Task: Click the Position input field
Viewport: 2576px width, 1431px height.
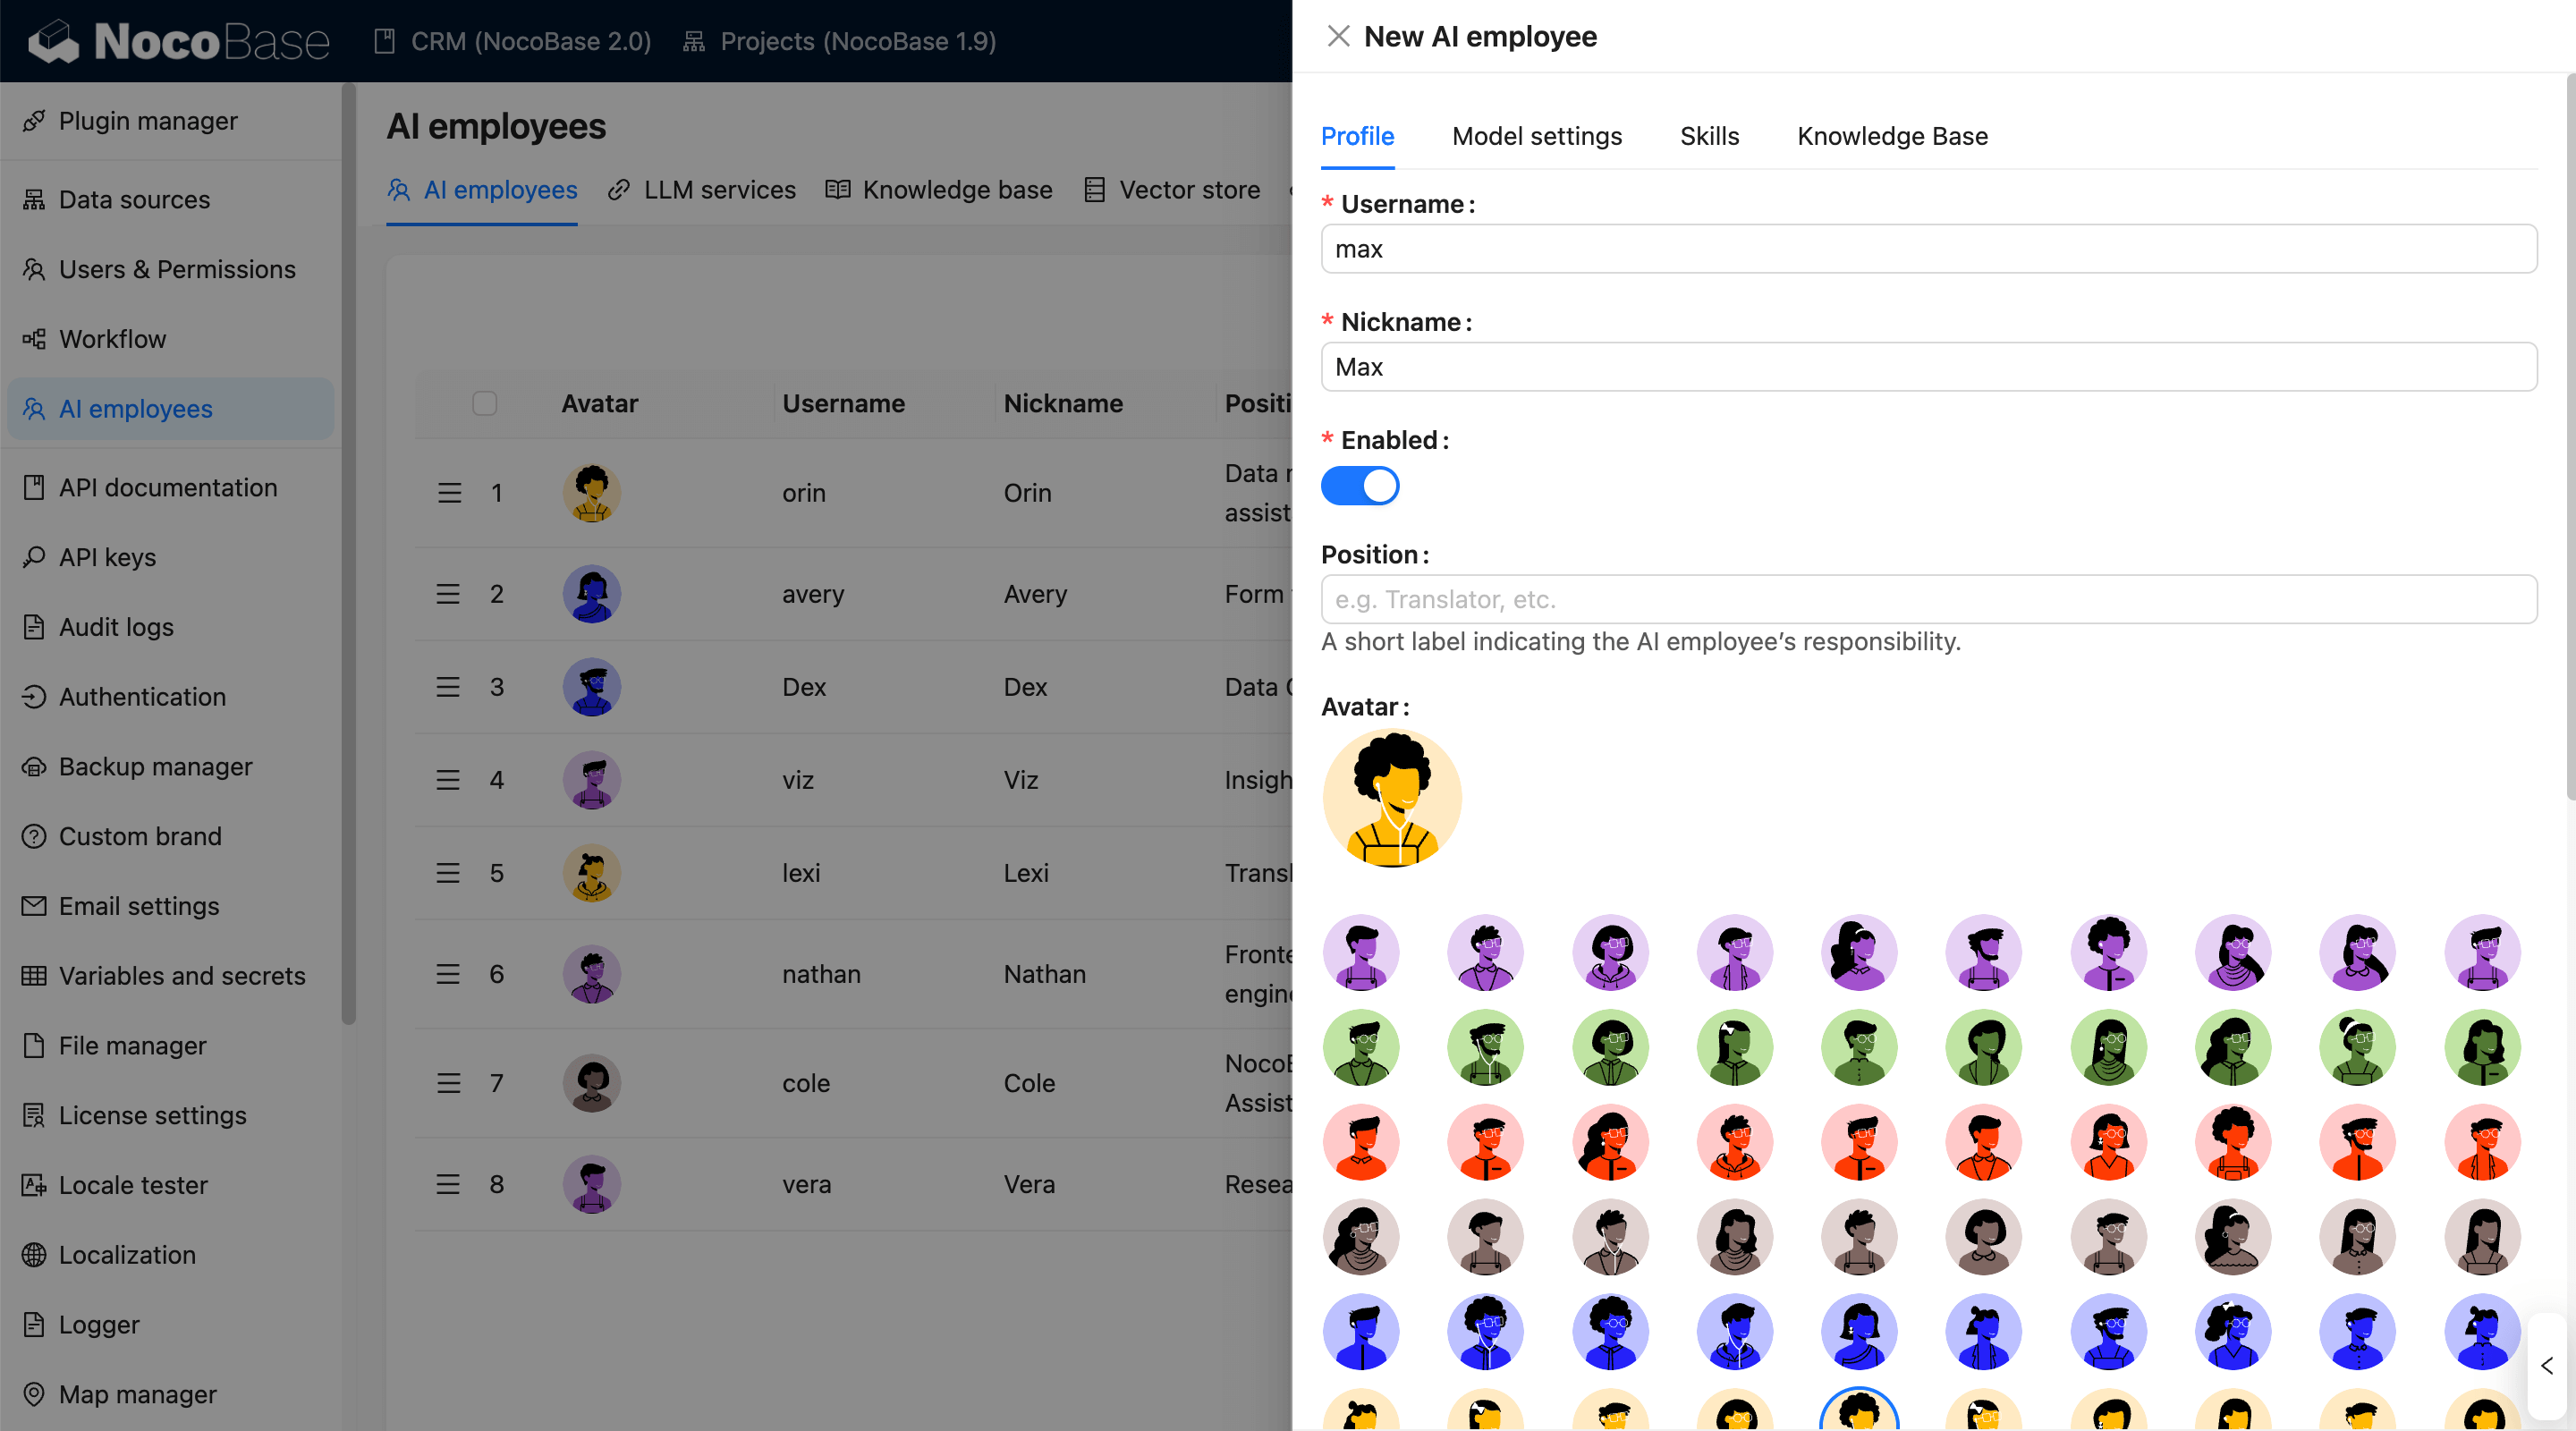Action: point(1928,599)
